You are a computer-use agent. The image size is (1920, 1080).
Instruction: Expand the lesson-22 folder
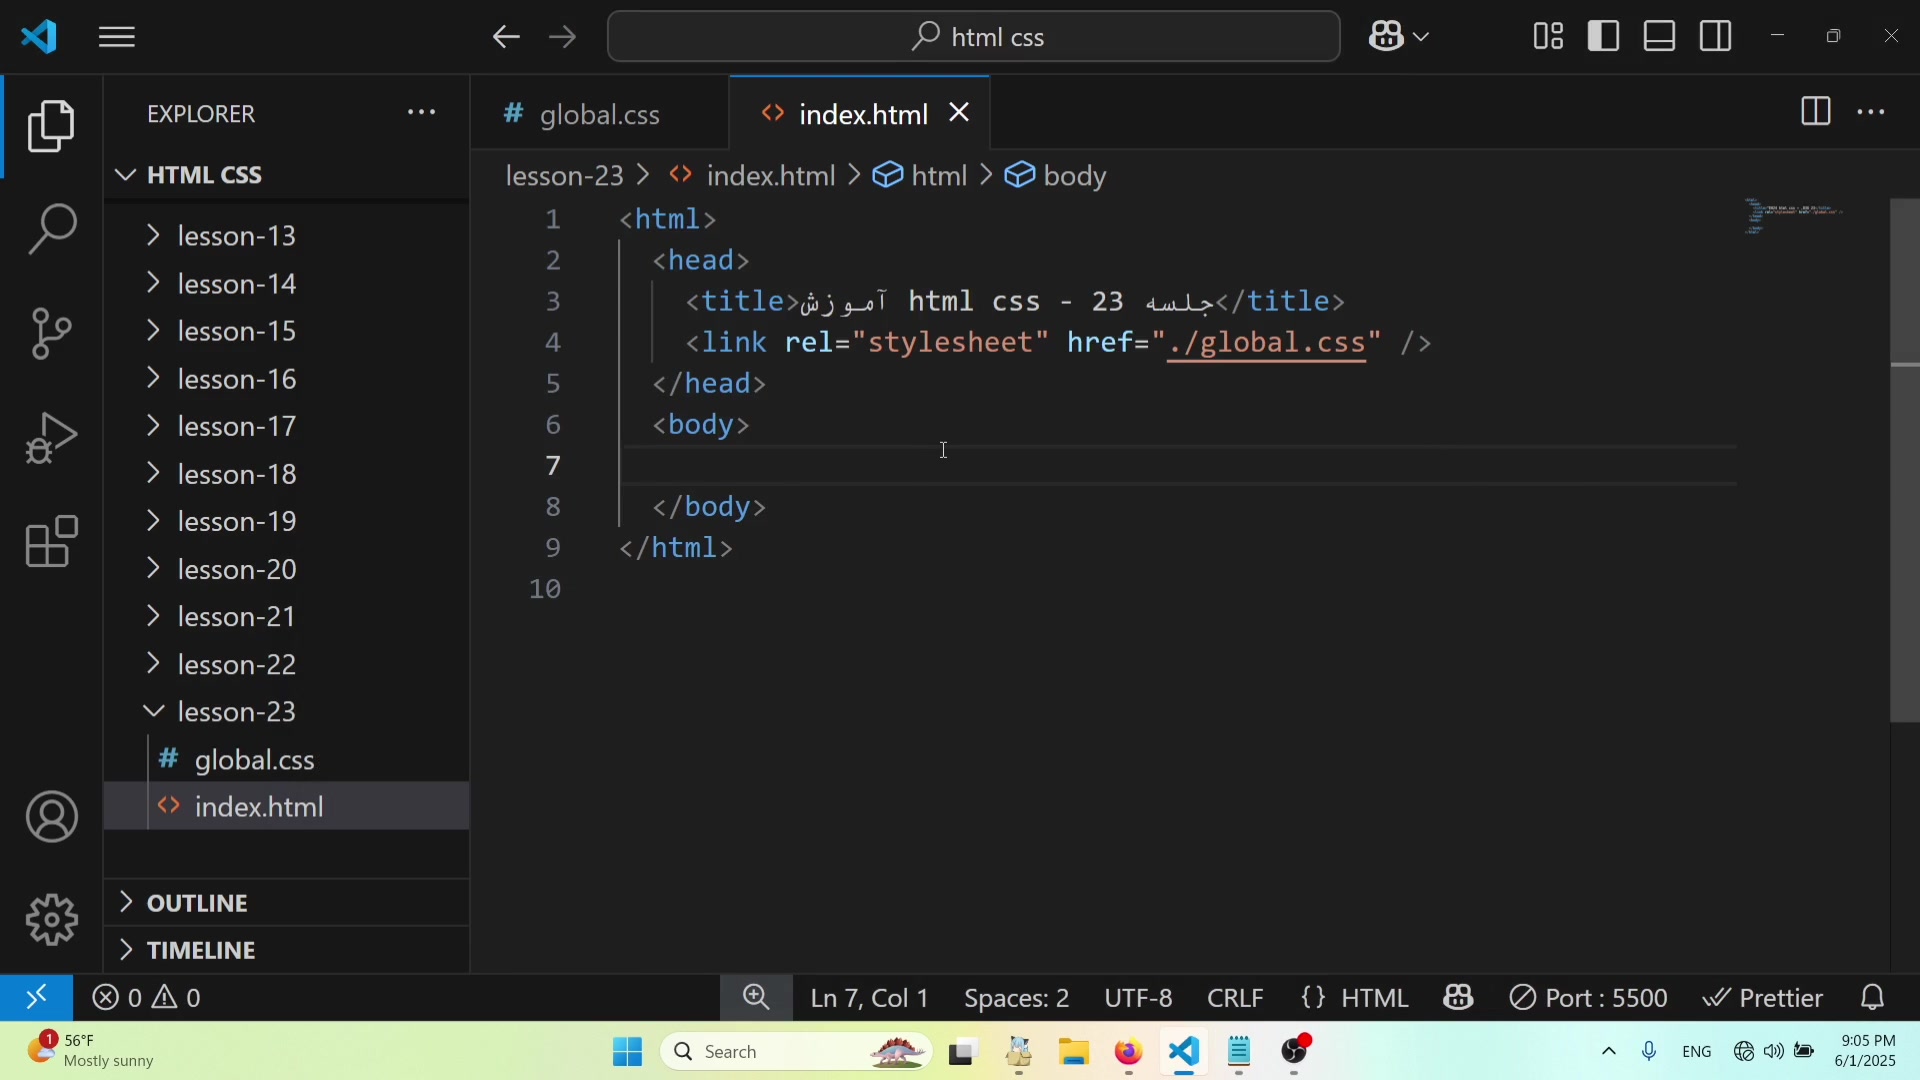point(237,664)
